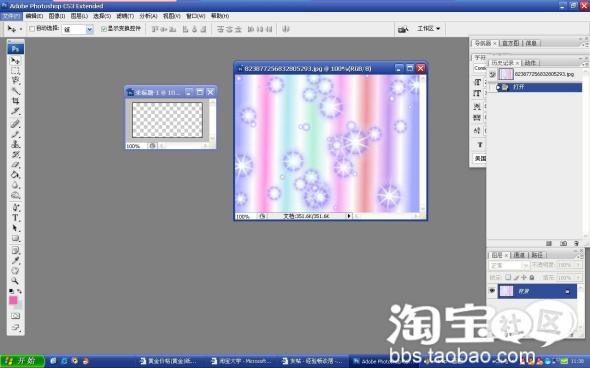Image resolution: width=590 pixels, height=368 pixels.
Task: Select the Crop tool in toolbox
Action: [15, 101]
